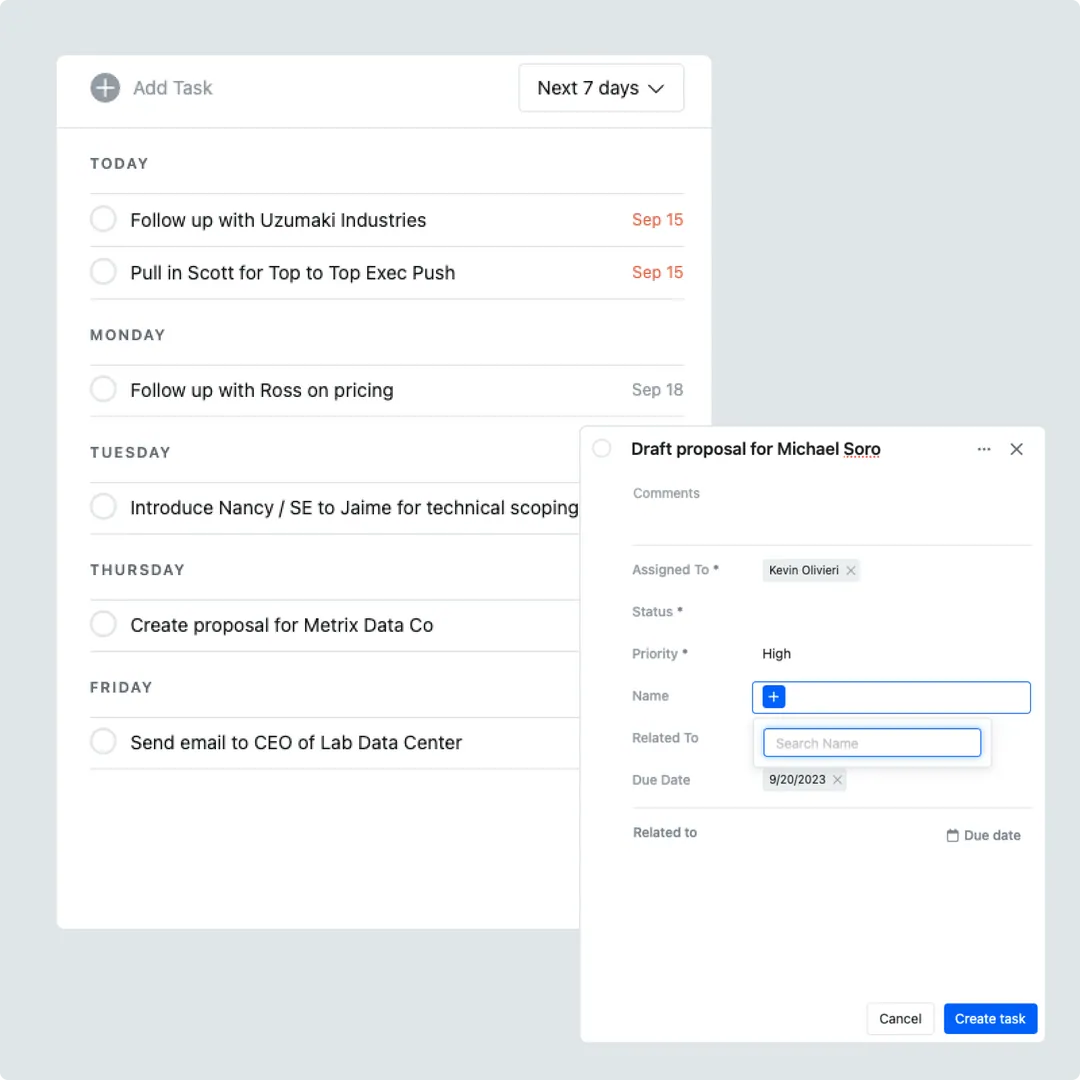The image size is (1080, 1080).
Task: Click the Due date calendar icon
Action: pos(953,835)
